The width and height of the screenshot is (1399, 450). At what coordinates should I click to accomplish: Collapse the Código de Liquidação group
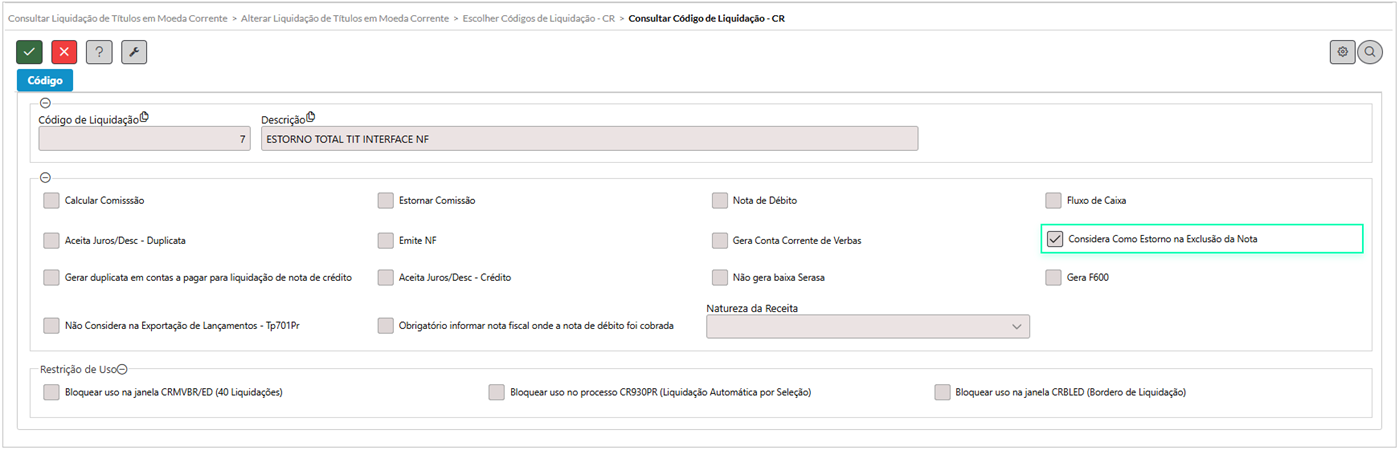point(45,103)
